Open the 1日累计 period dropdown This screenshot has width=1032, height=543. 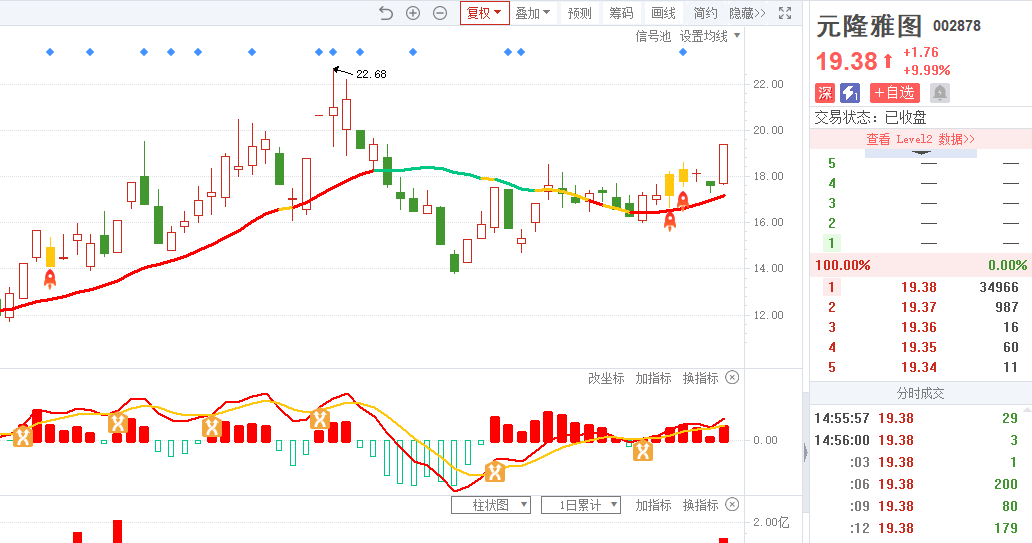581,505
